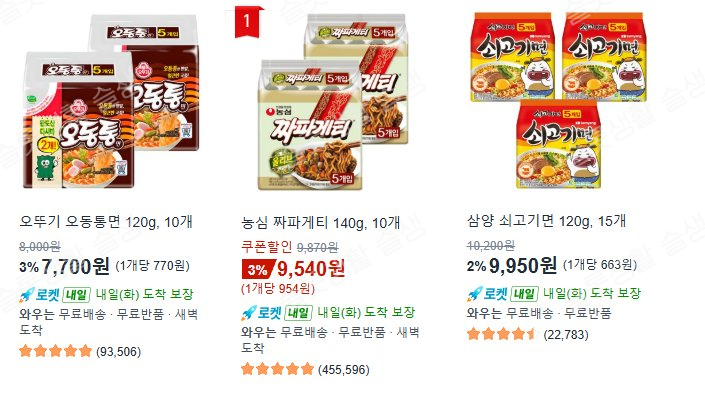Open the 삼양 쇠고기면 product image
The image size is (705, 417).
point(558,100)
